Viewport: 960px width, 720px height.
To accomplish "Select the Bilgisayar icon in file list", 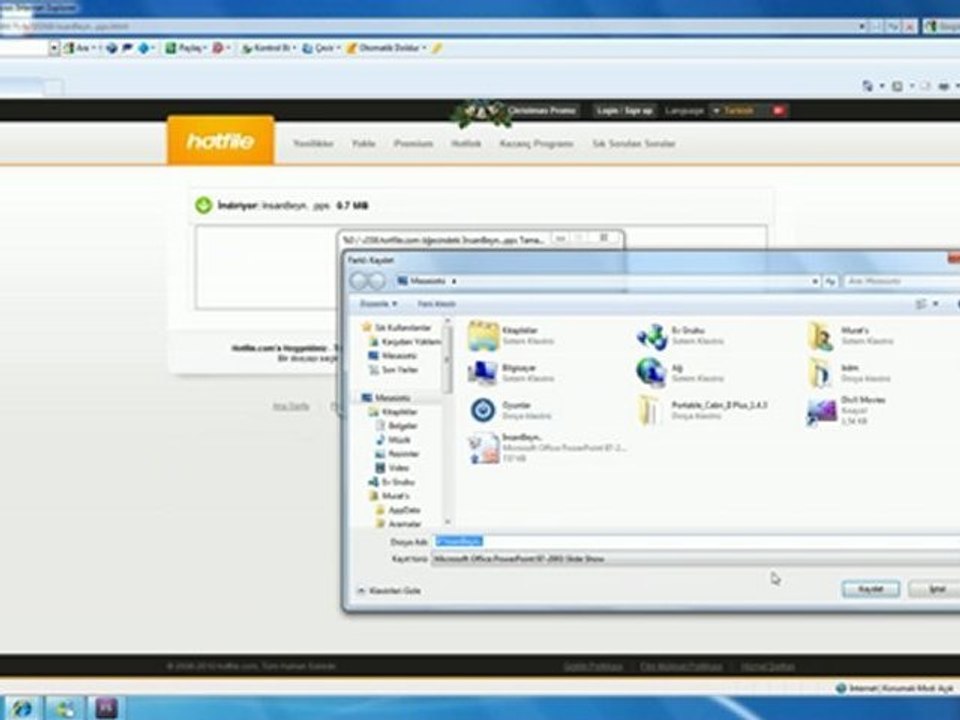I will tap(482, 373).
